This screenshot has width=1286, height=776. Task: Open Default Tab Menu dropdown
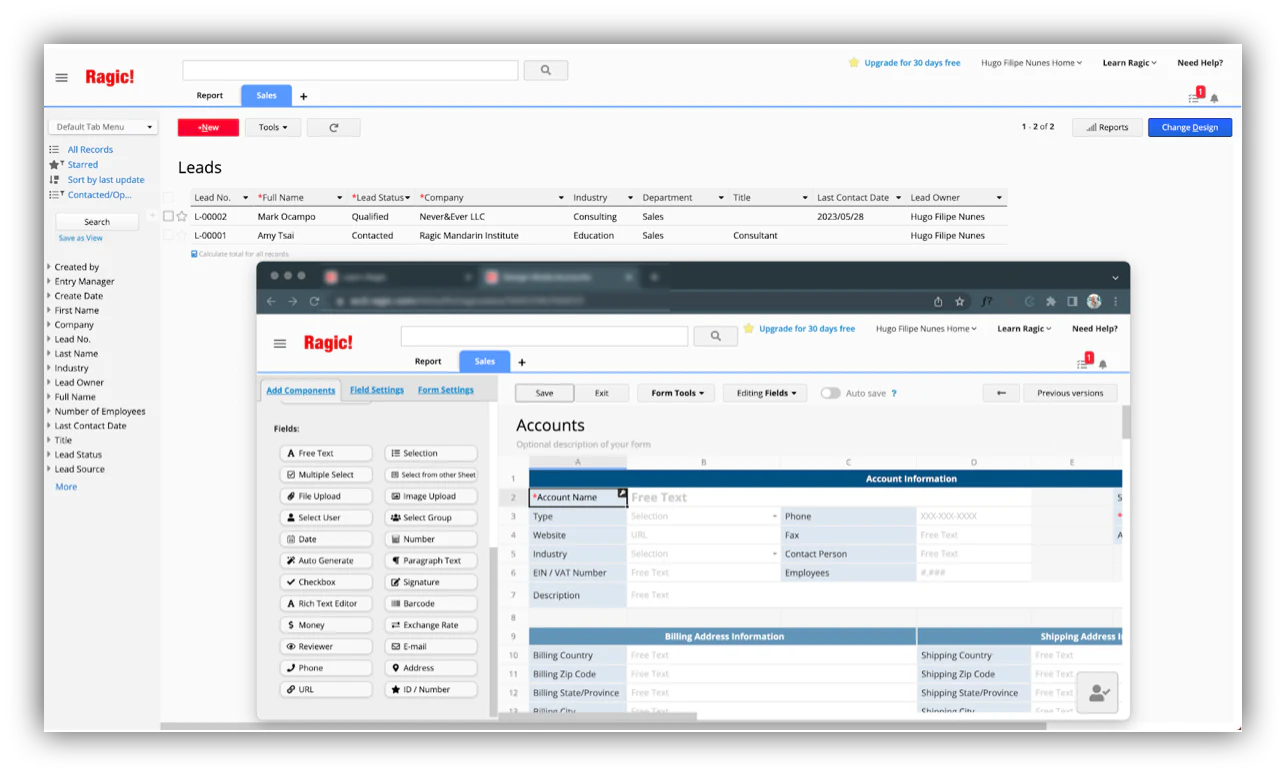tap(103, 127)
